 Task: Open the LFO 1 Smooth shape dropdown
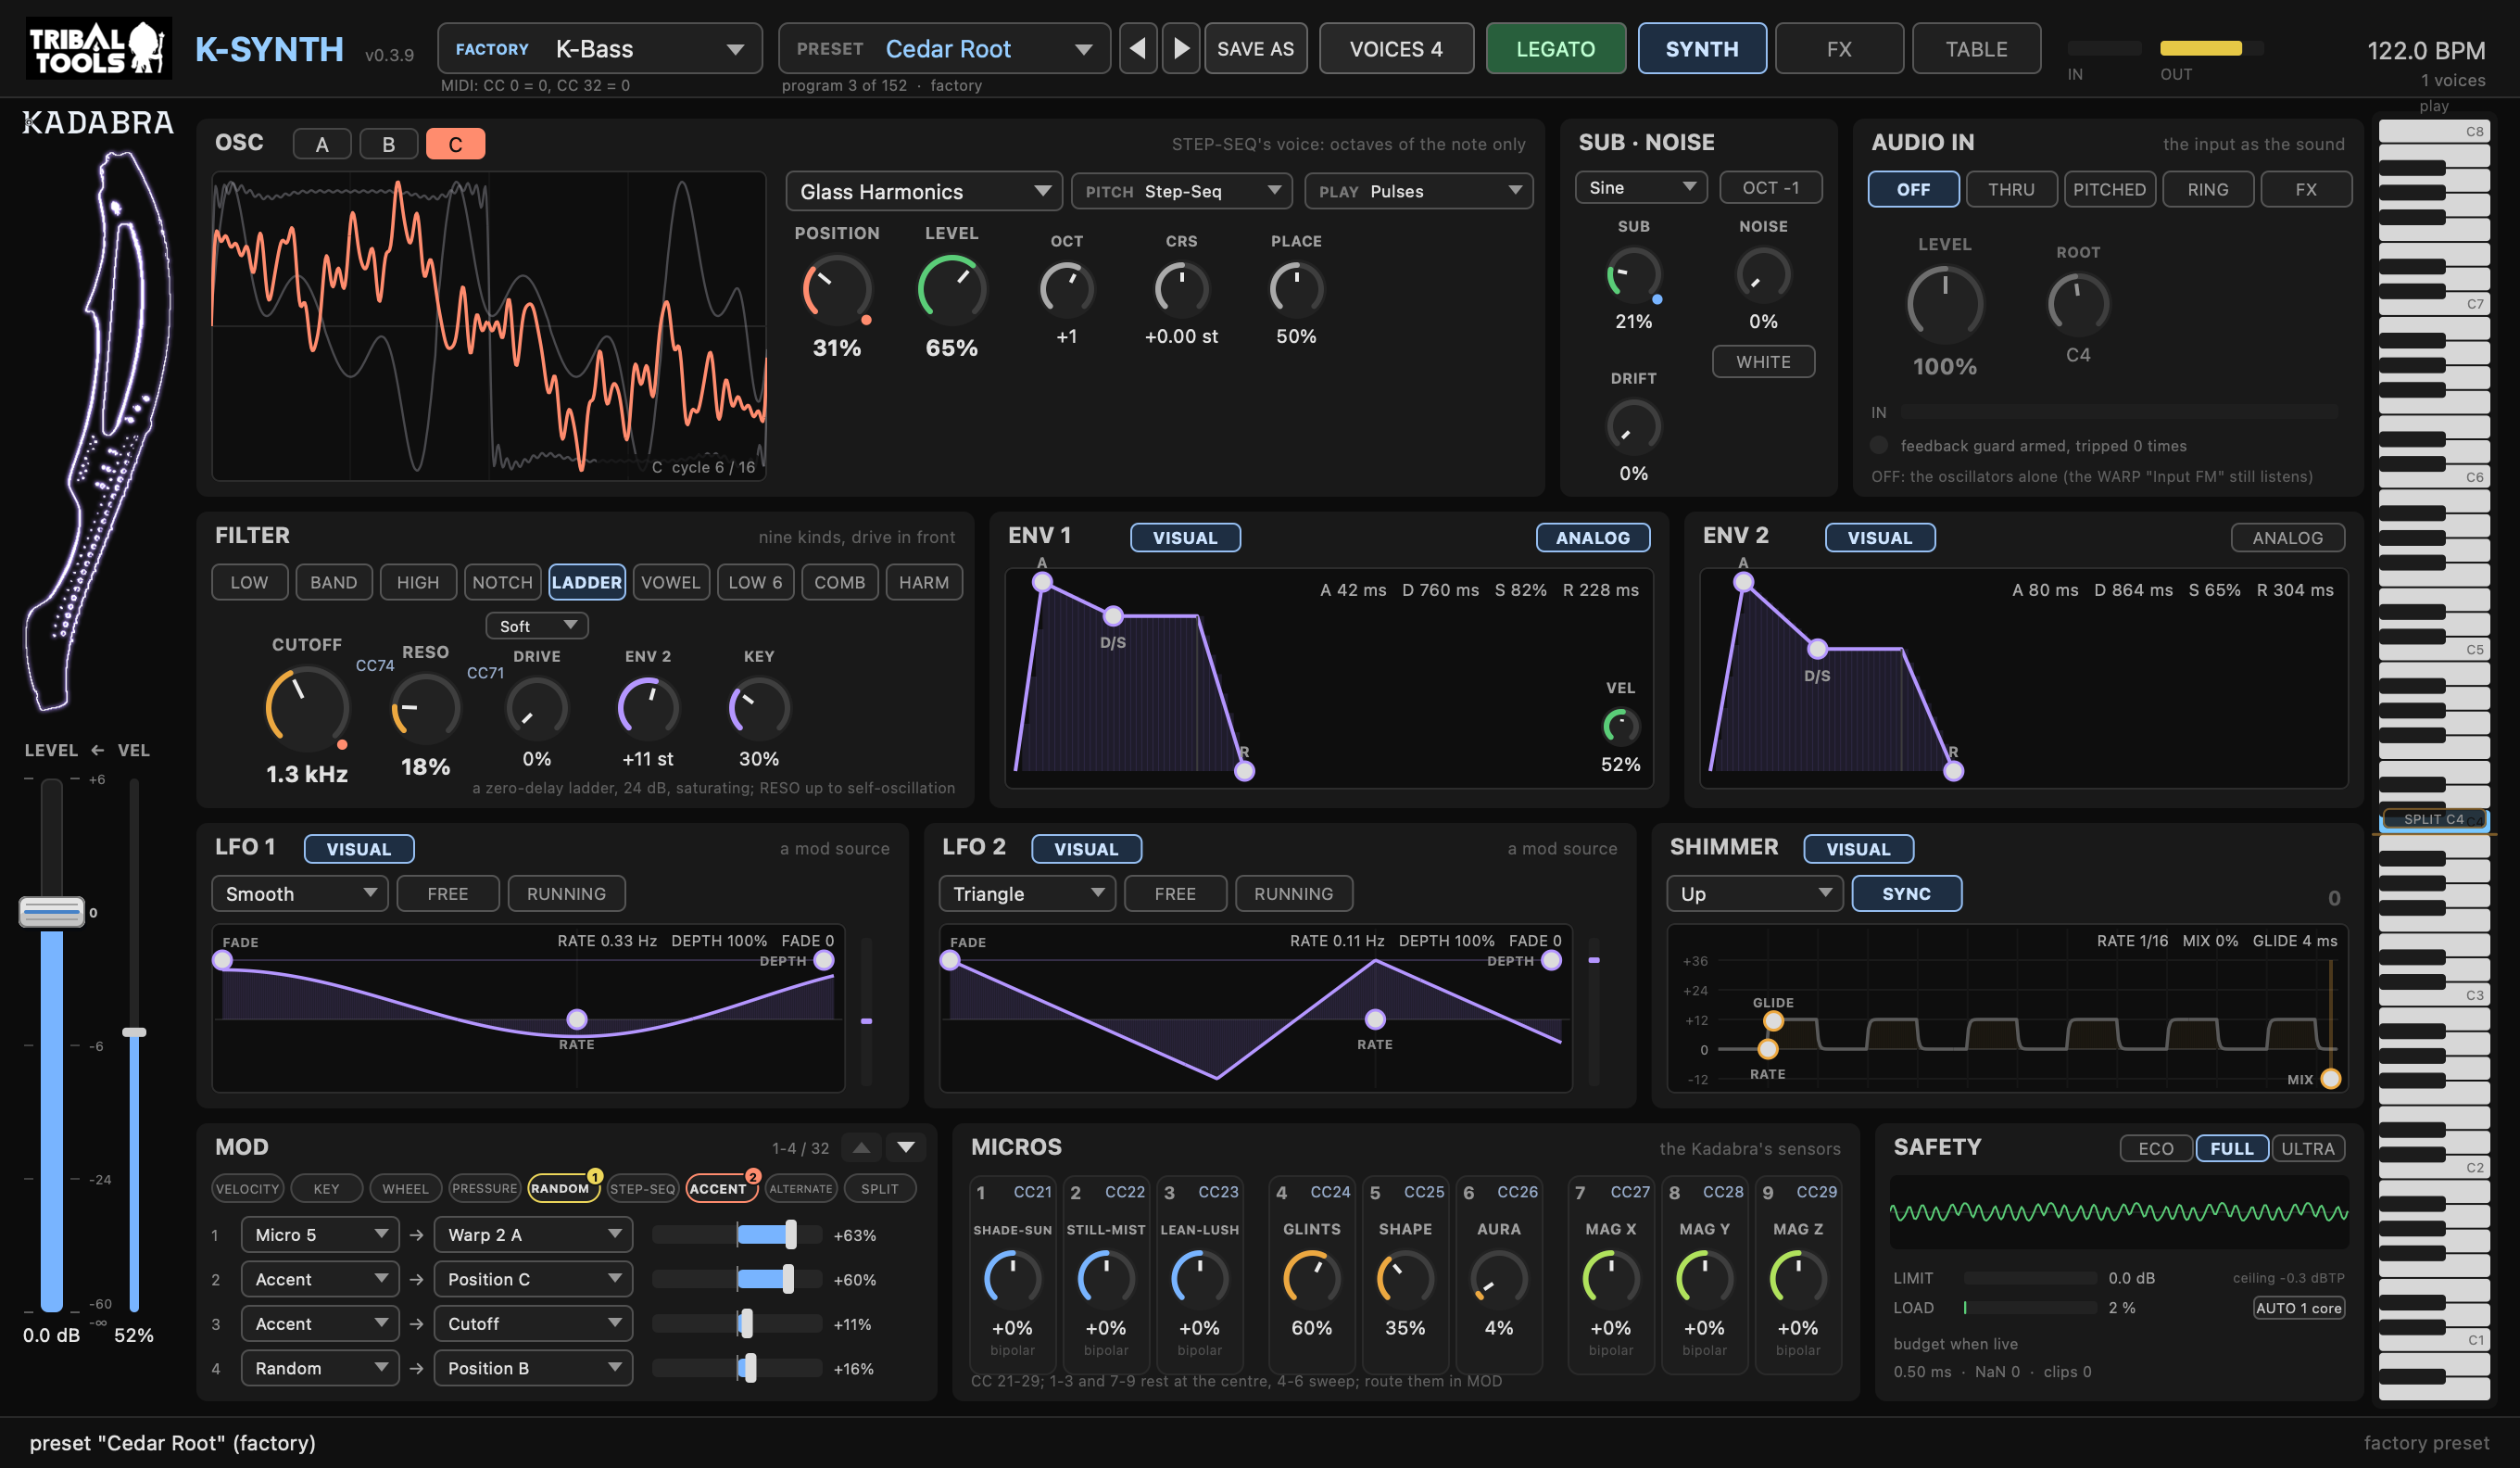[300, 893]
